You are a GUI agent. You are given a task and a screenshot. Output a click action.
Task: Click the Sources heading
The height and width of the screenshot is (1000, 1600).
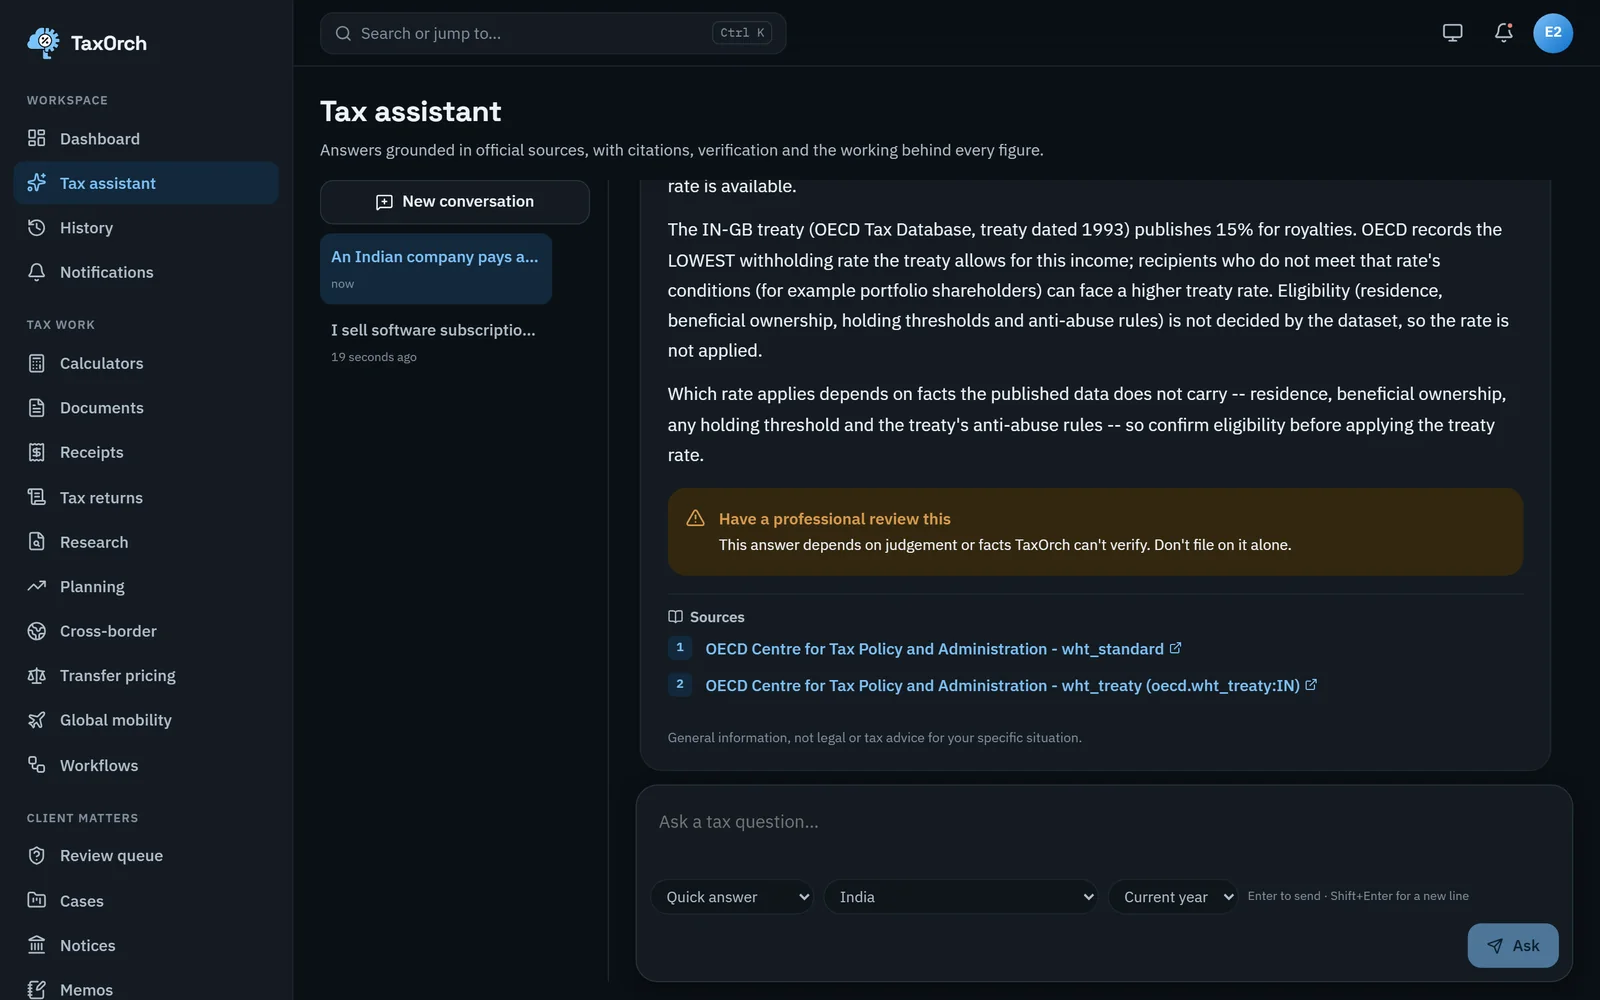tap(706, 617)
